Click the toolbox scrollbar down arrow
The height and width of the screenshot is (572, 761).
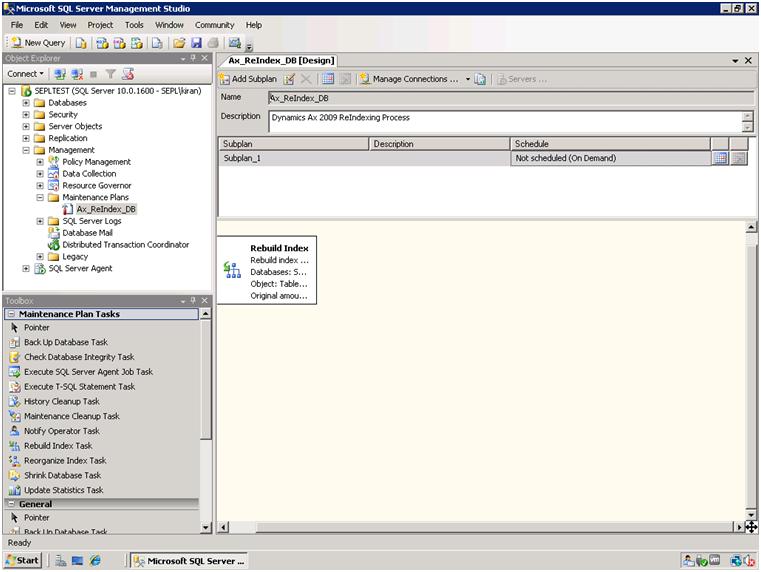point(206,527)
